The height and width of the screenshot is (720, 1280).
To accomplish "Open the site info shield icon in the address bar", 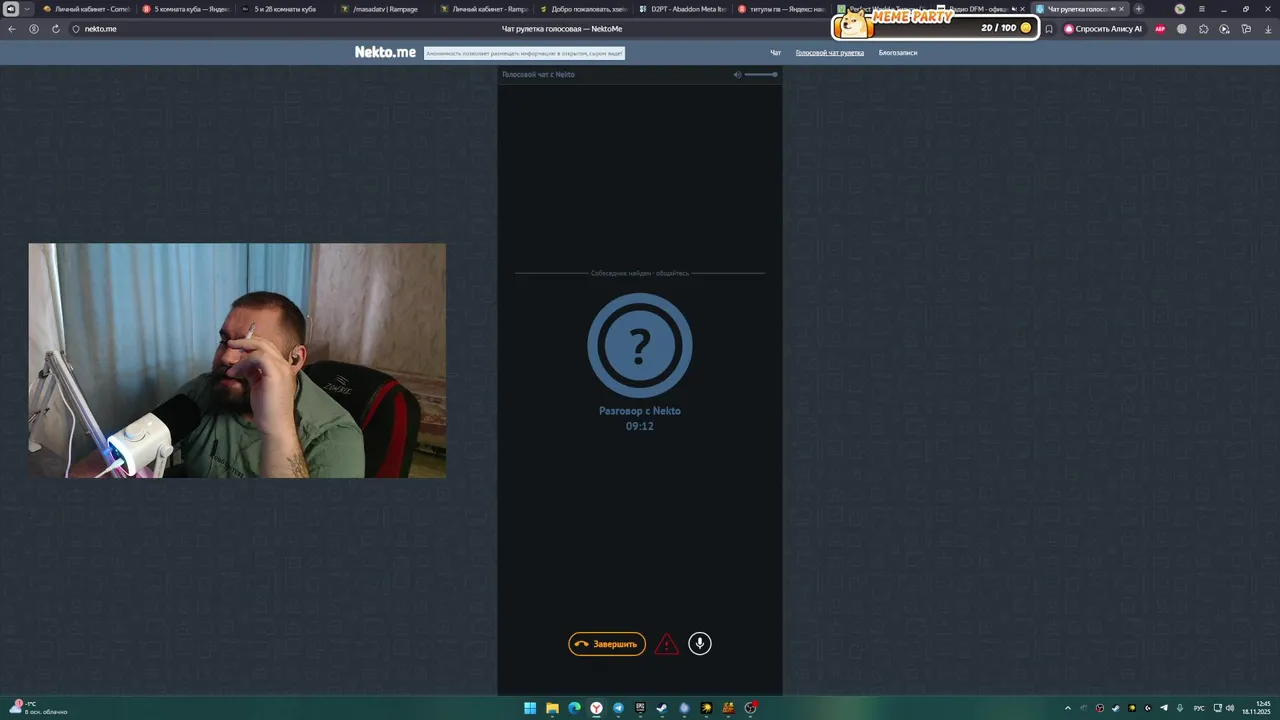I will pyautogui.click(x=76, y=29).
